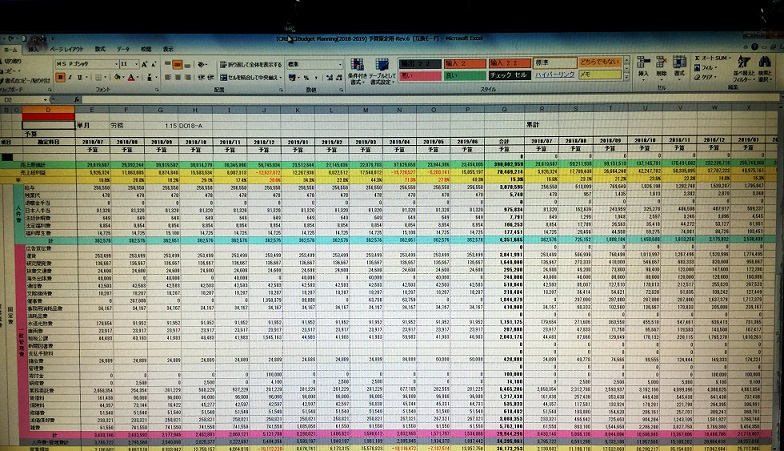Apply yellow メモ style swatch
784x451 pixels.
click(x=600, y=74)
